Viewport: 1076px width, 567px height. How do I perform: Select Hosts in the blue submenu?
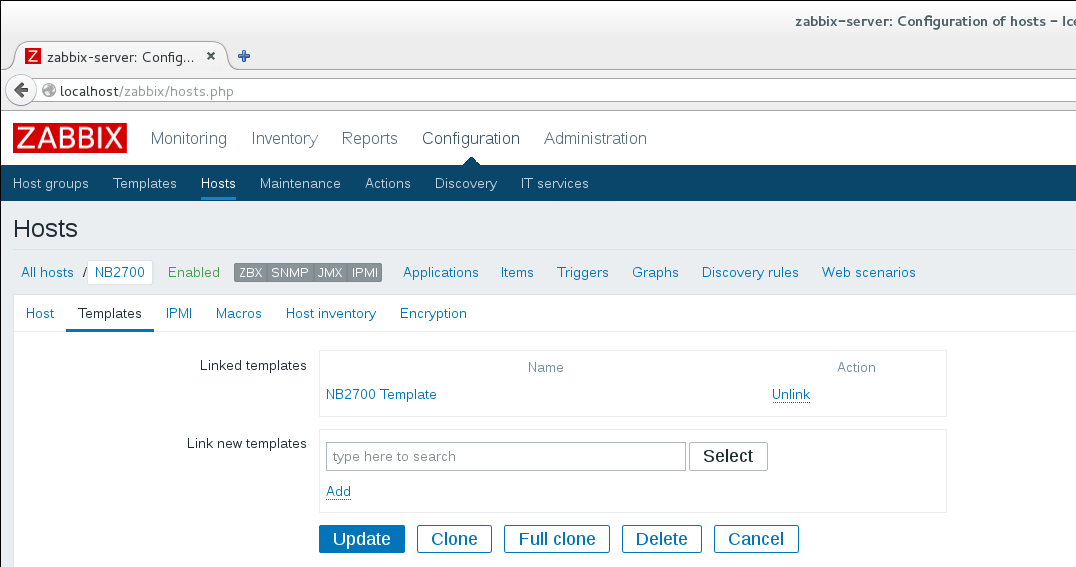pyautogui.click(x=218, y=183)
